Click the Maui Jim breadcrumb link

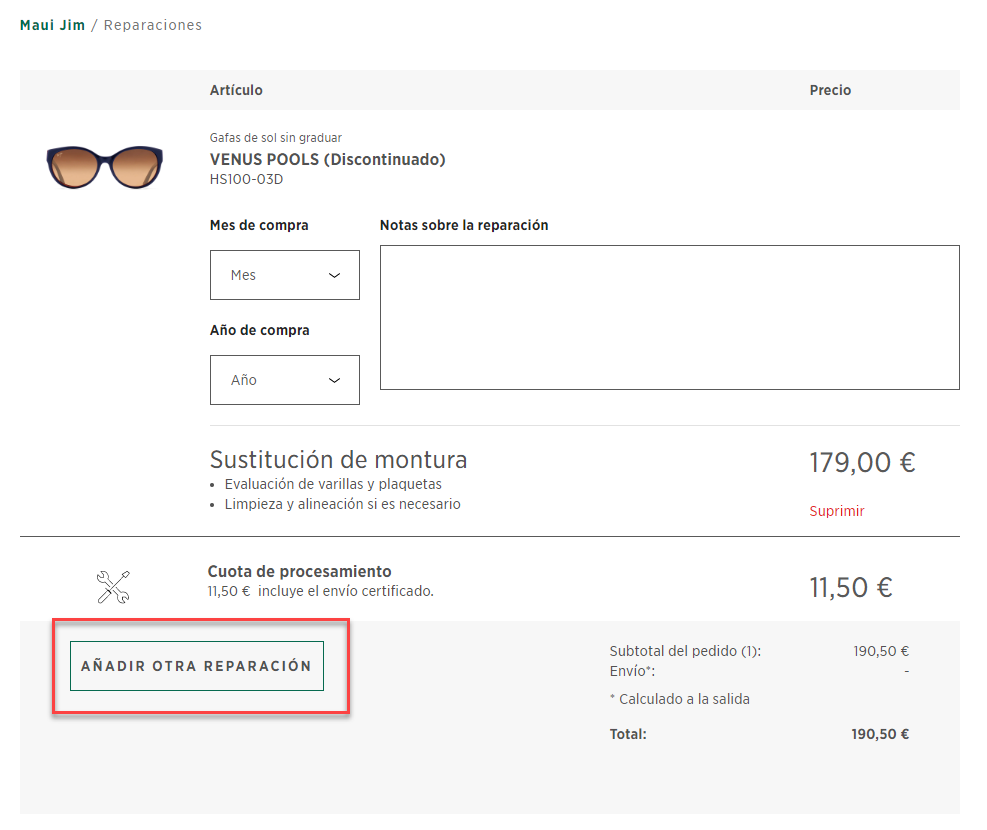coord(52,25)
